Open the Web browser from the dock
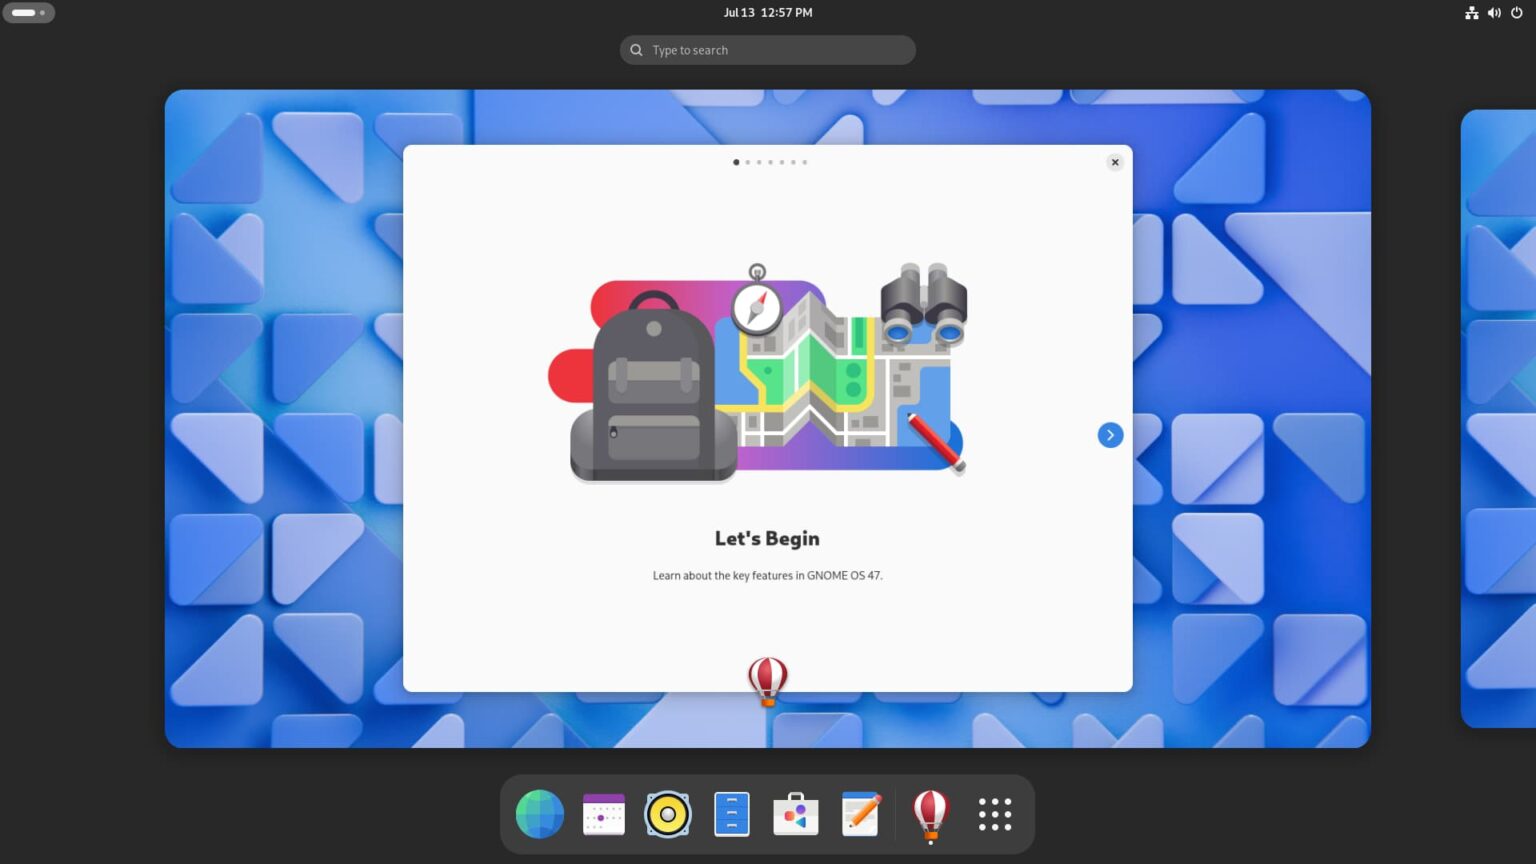Image resolution: width=1536 pixels, height=864 pixels. [x=539, y=814]
